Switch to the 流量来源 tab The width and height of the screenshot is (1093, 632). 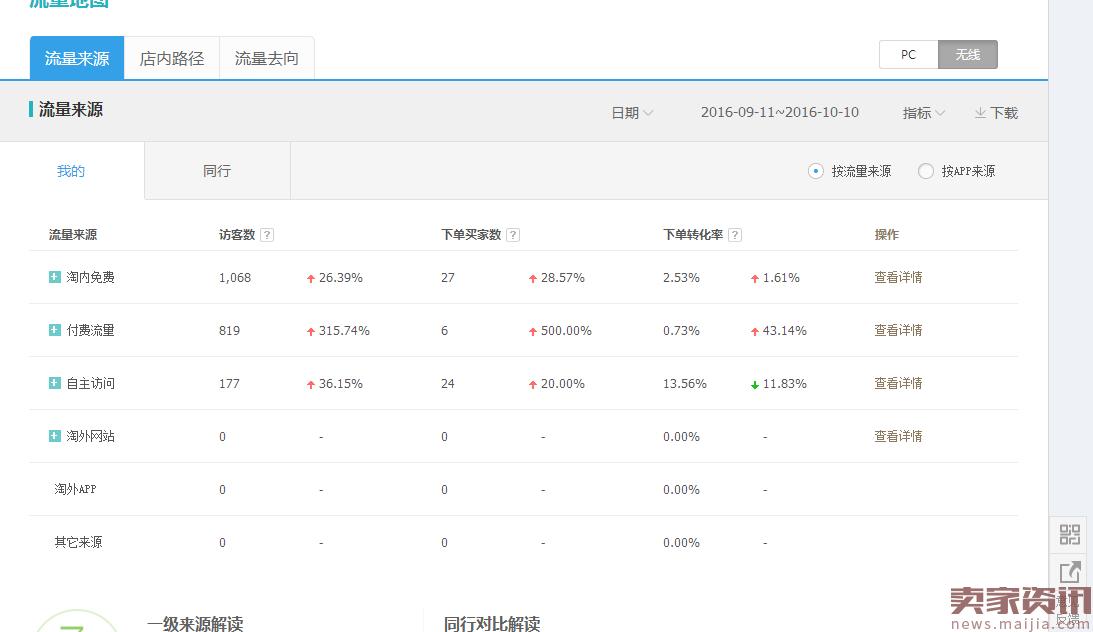(77, 58)
